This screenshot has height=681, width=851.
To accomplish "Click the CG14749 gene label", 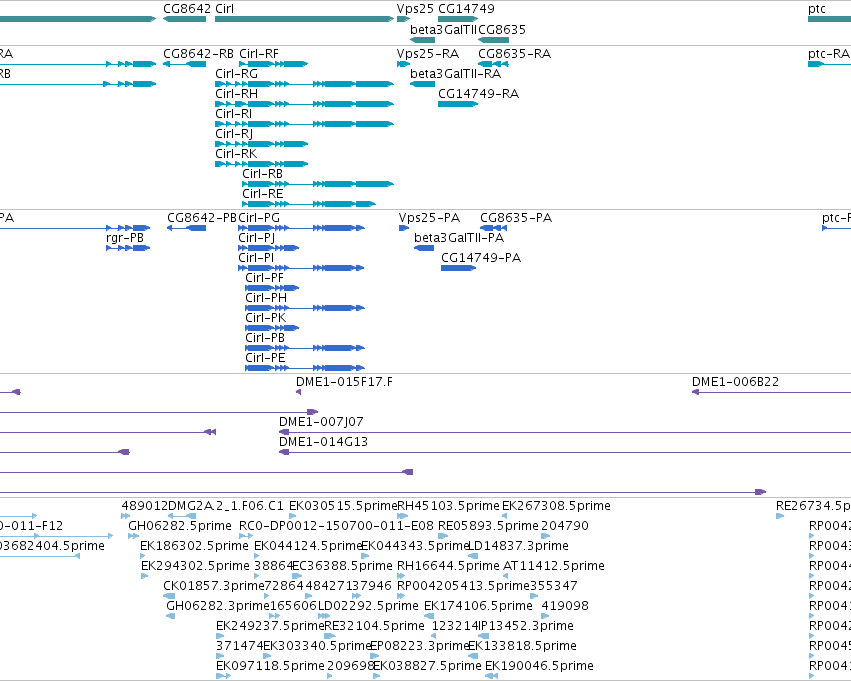I will pos(466,9).
